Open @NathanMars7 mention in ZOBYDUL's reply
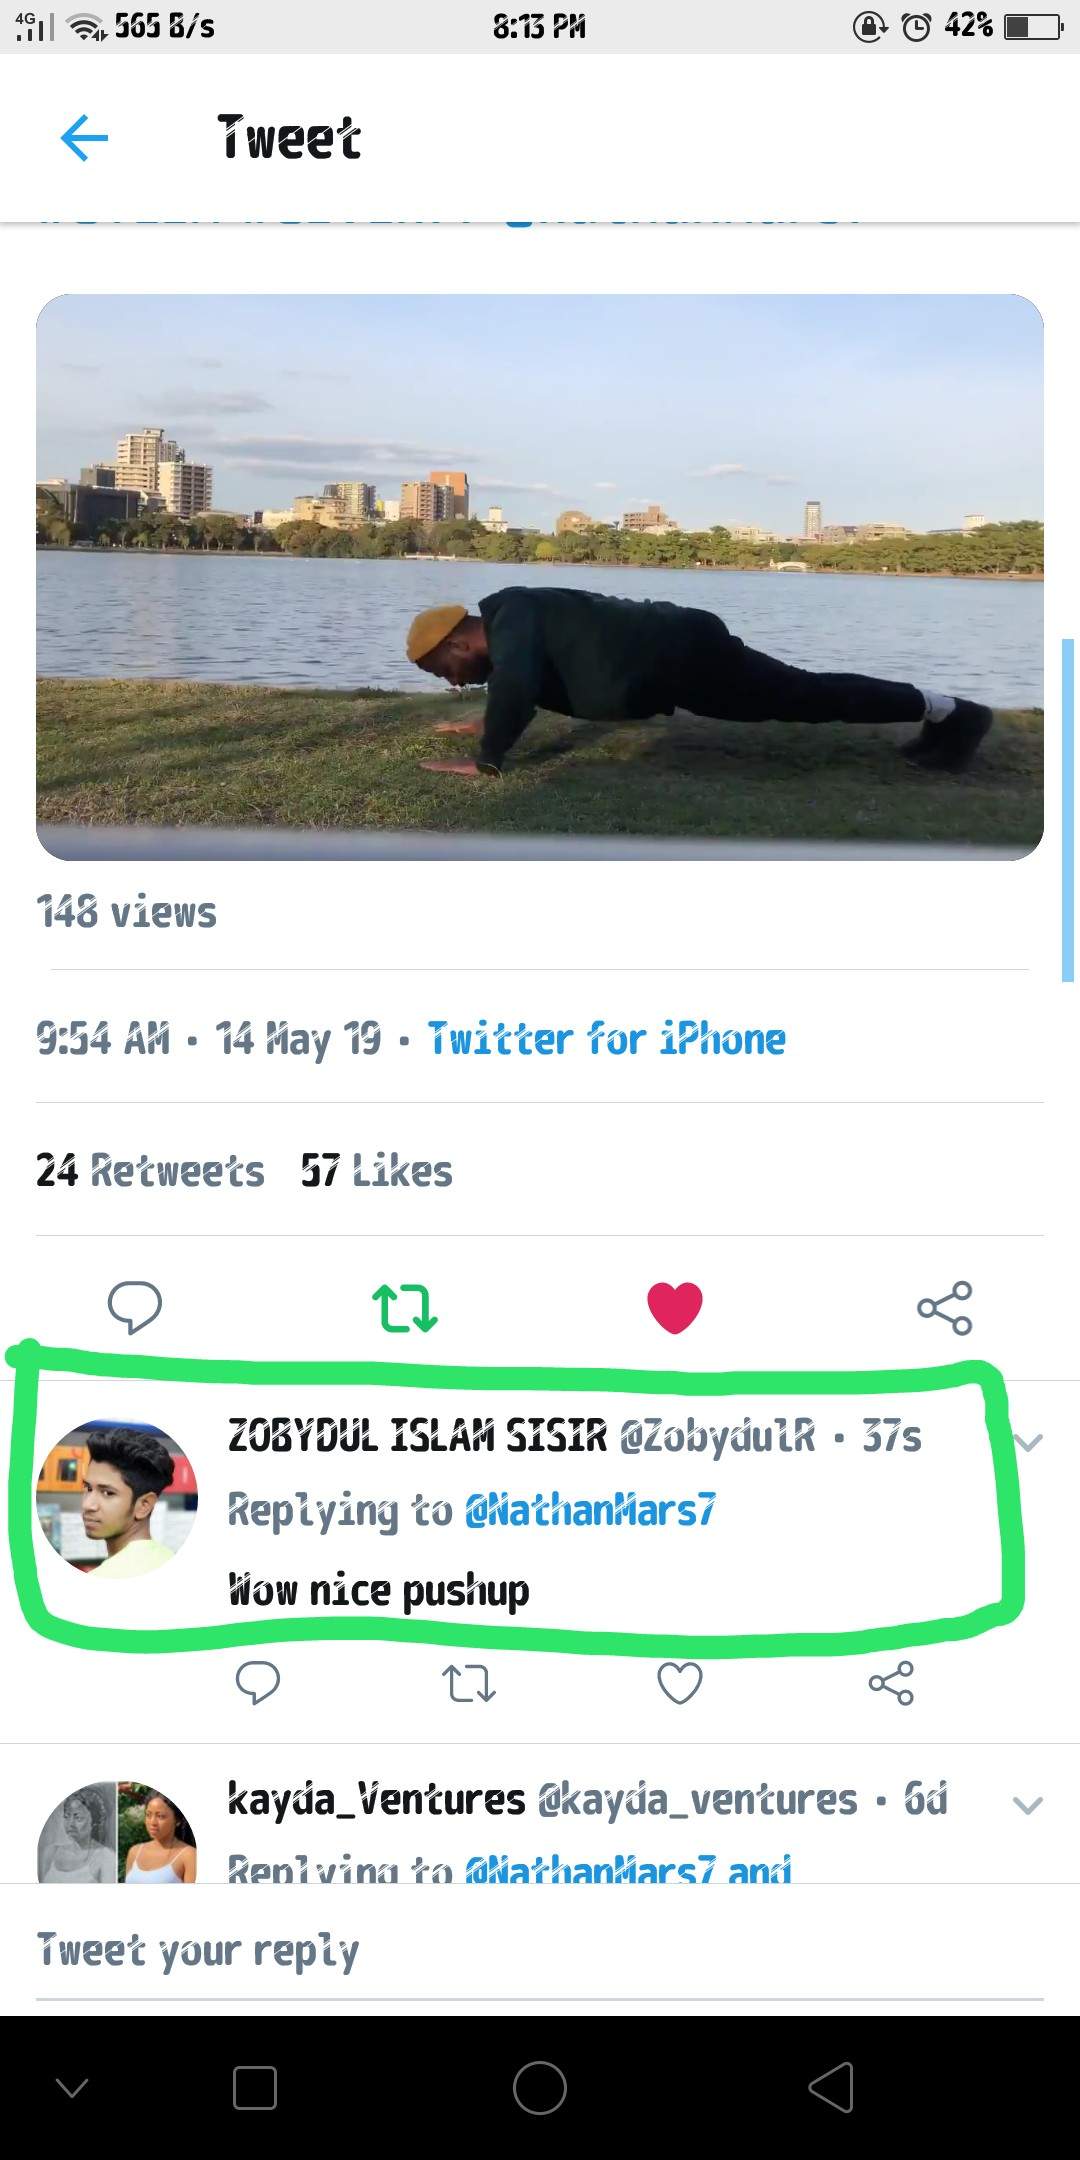The image size is (1080, 2160). 590,1510
